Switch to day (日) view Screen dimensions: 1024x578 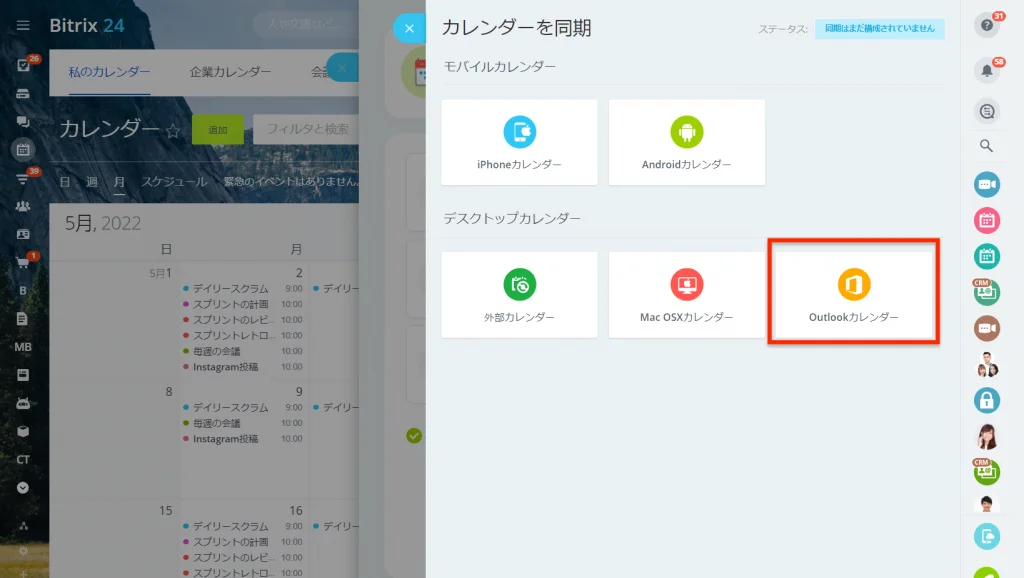65,182
